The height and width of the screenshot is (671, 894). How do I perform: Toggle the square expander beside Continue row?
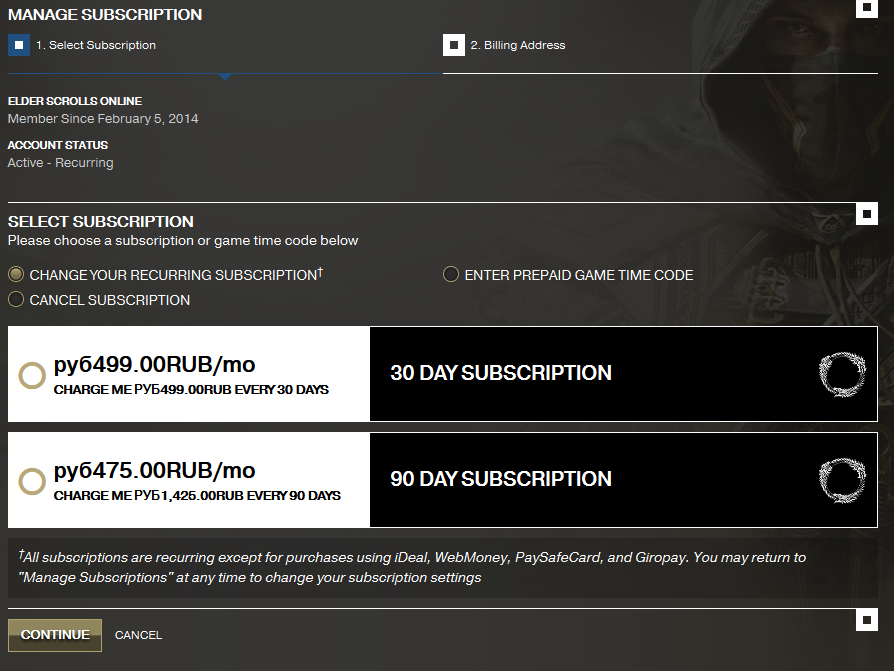[x=867, y=620]
